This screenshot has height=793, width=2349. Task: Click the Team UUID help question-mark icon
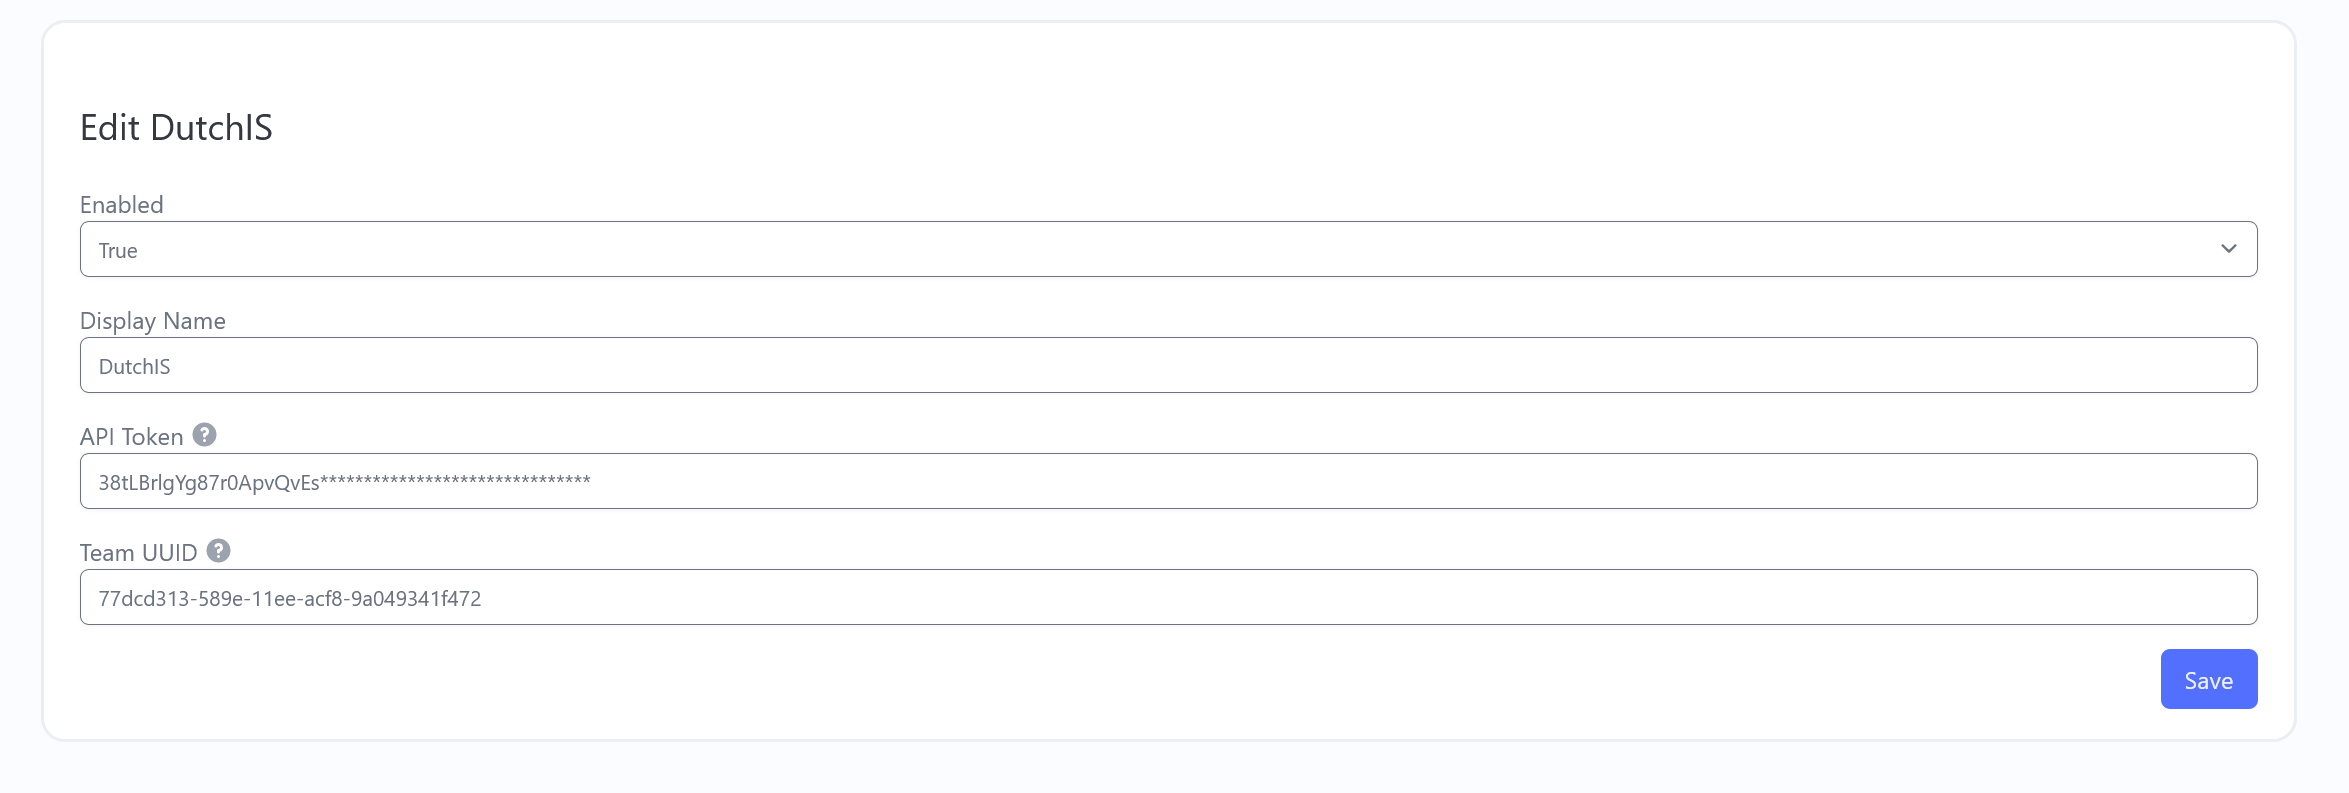(218, 551)
